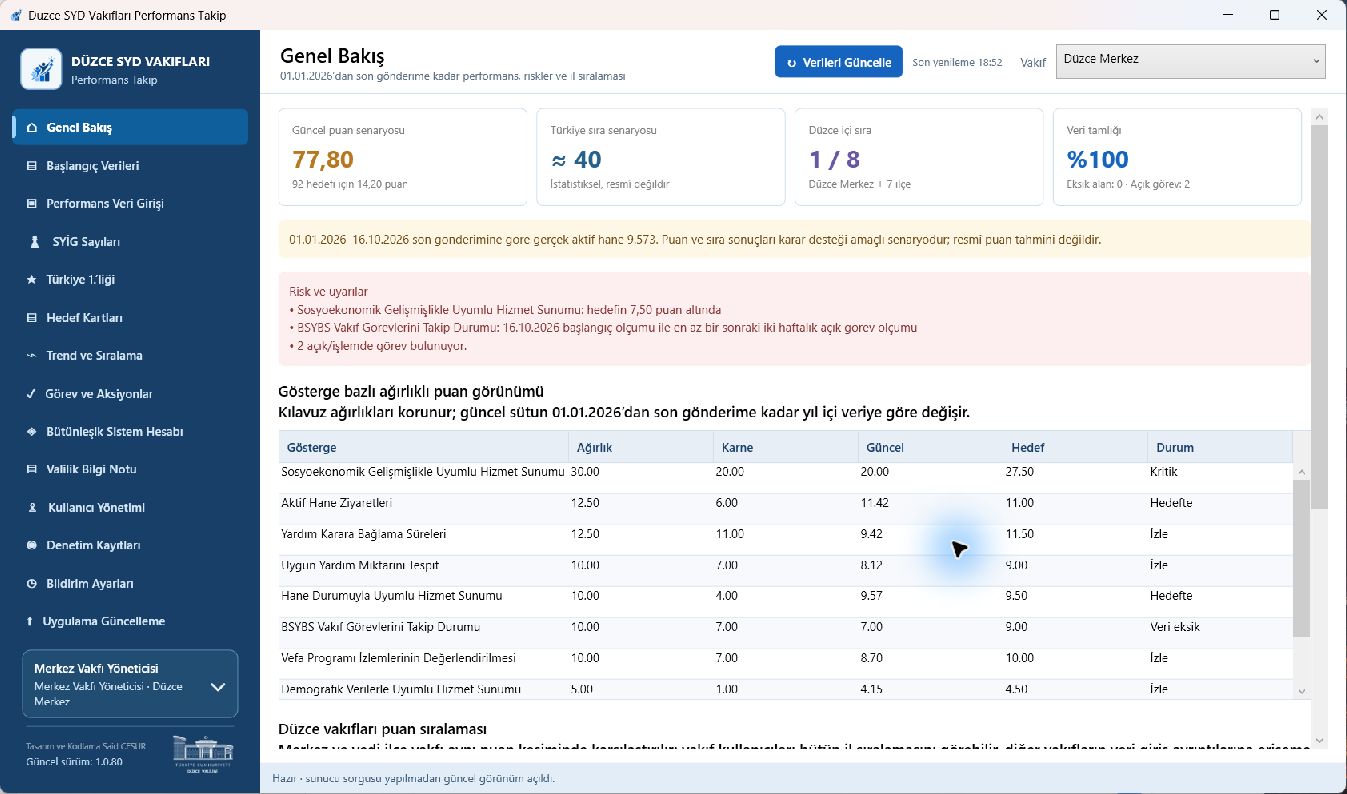The width and height of the screenshot is (1347, 794).
Task: Sort table by Gösterge column header
Action: pyautogui.click(x=424, y=447)
